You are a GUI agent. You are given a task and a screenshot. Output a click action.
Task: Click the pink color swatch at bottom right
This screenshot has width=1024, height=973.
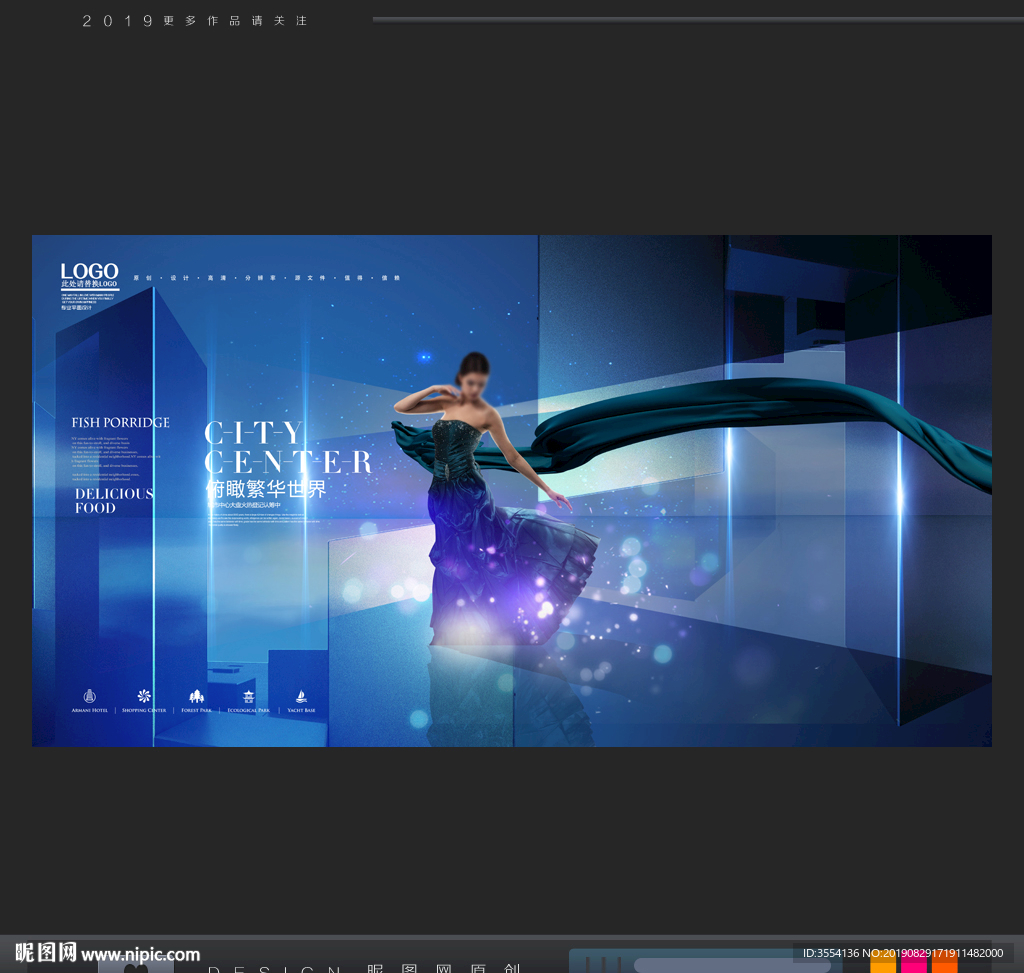point(914,965)
